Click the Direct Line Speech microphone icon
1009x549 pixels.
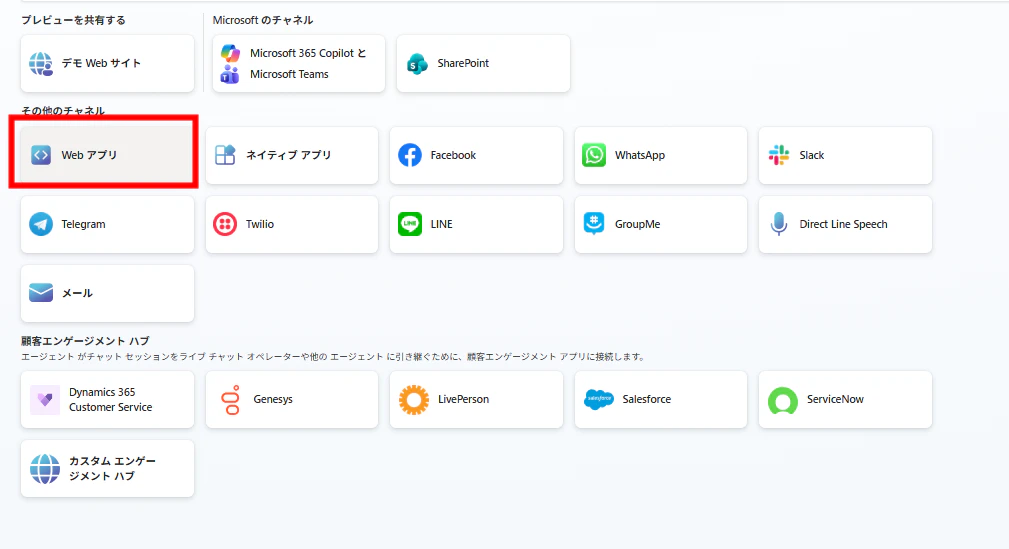(779, 224)
